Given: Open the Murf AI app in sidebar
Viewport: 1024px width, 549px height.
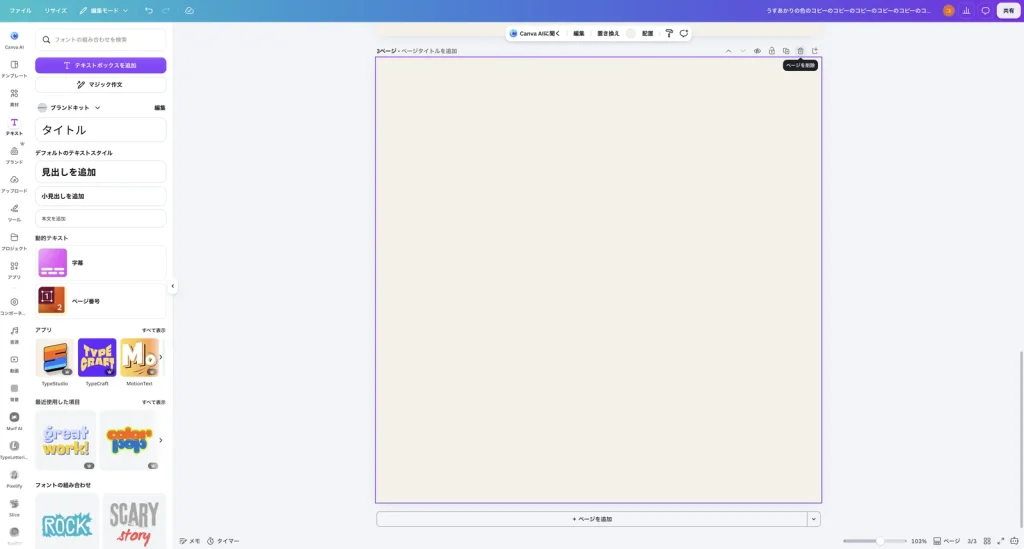Looking at the screenshot, I should [14, 420].
